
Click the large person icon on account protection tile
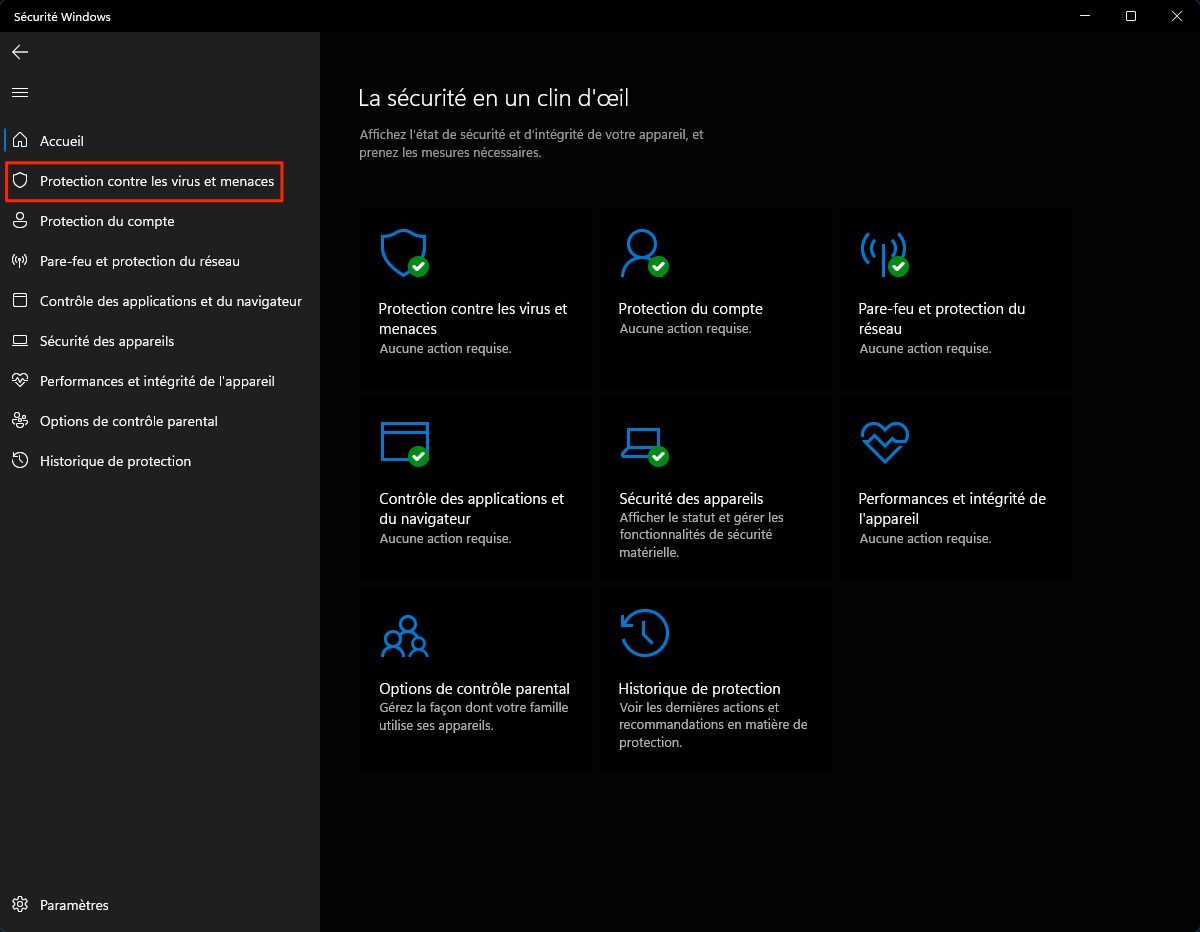coord(643,253)
